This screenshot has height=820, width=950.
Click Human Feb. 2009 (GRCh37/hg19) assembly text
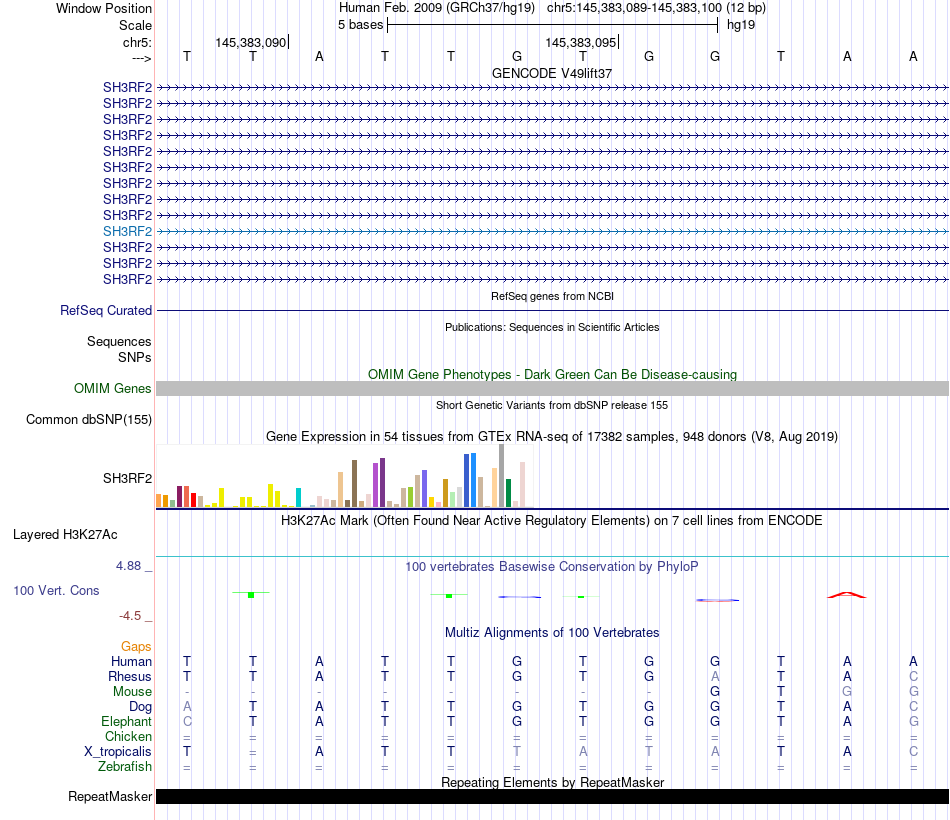(437, 8)
